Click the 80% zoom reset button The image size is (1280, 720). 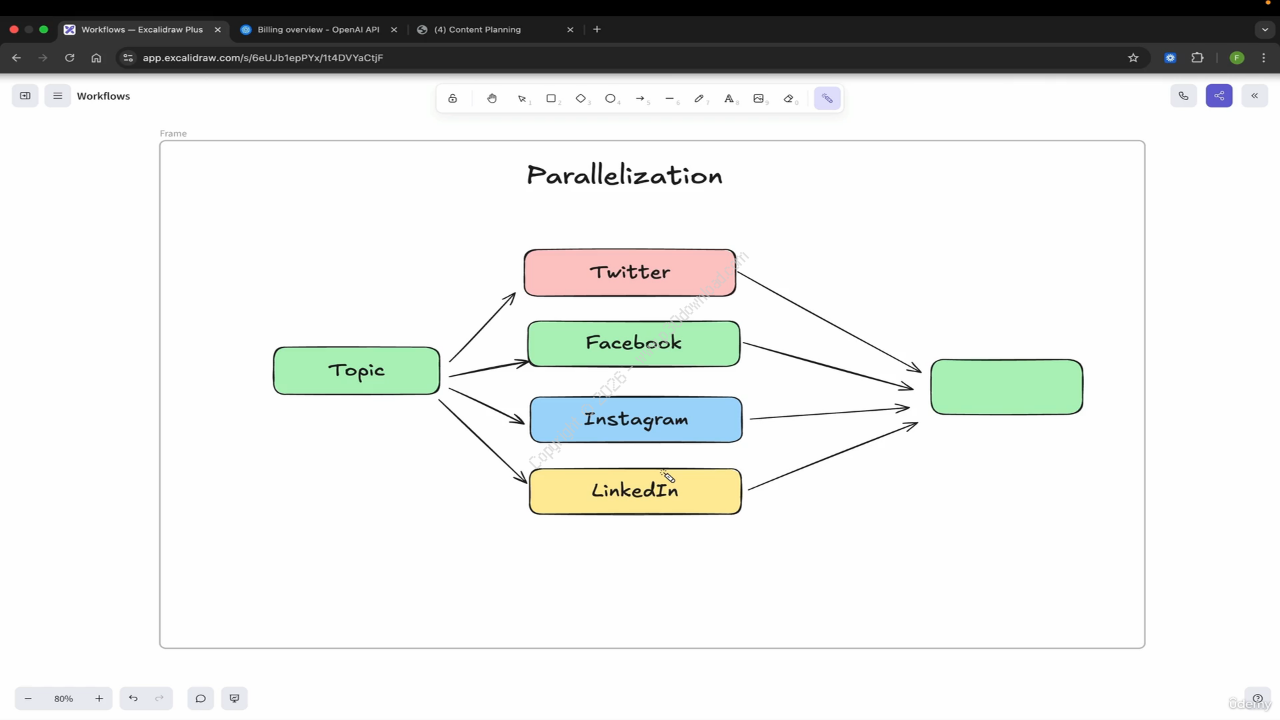(x=63, y=698)
